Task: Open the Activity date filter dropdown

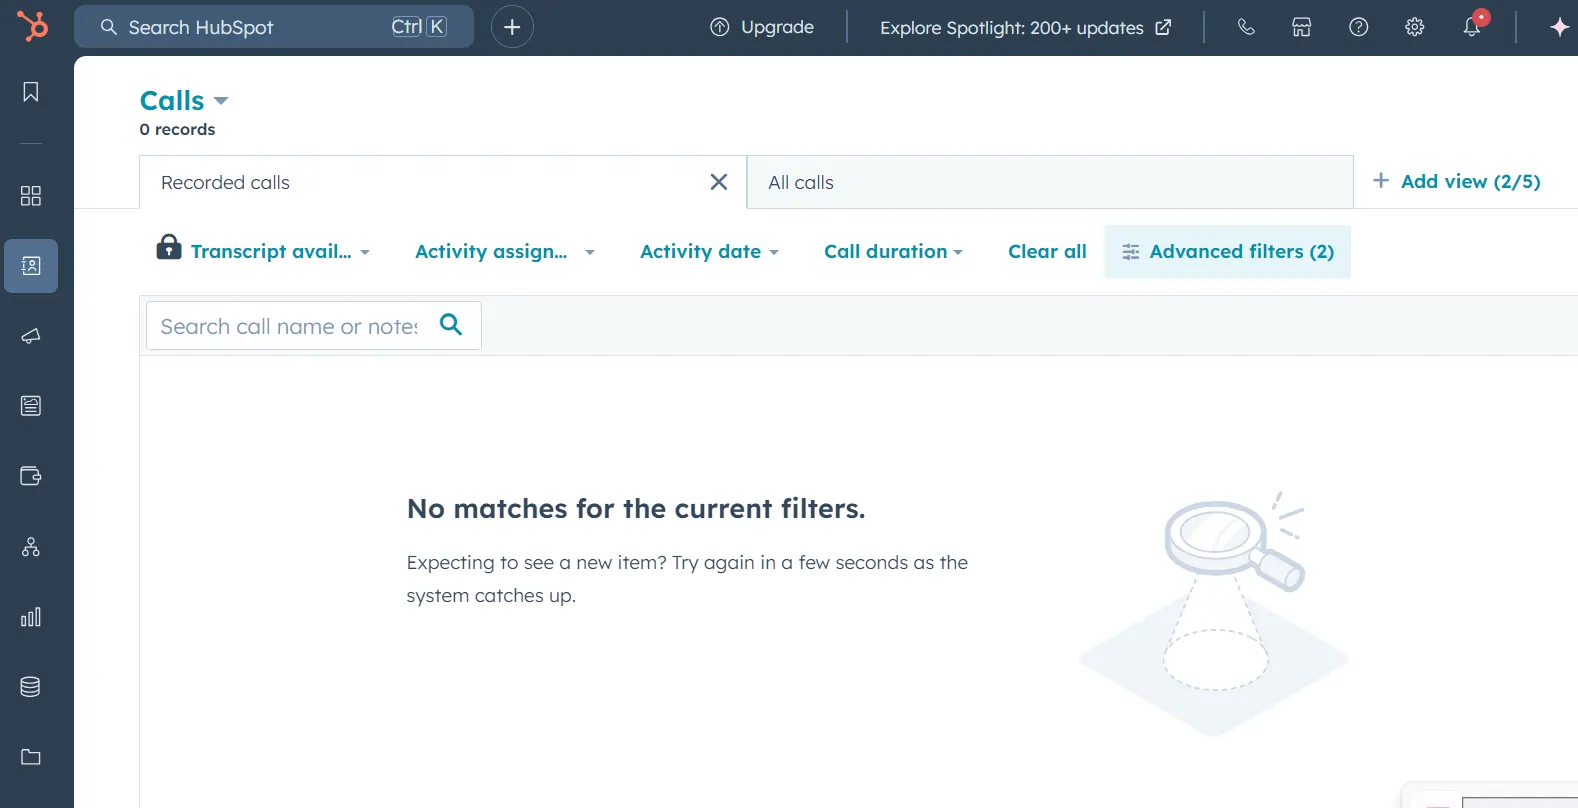Action: click(x=709, y=252)
